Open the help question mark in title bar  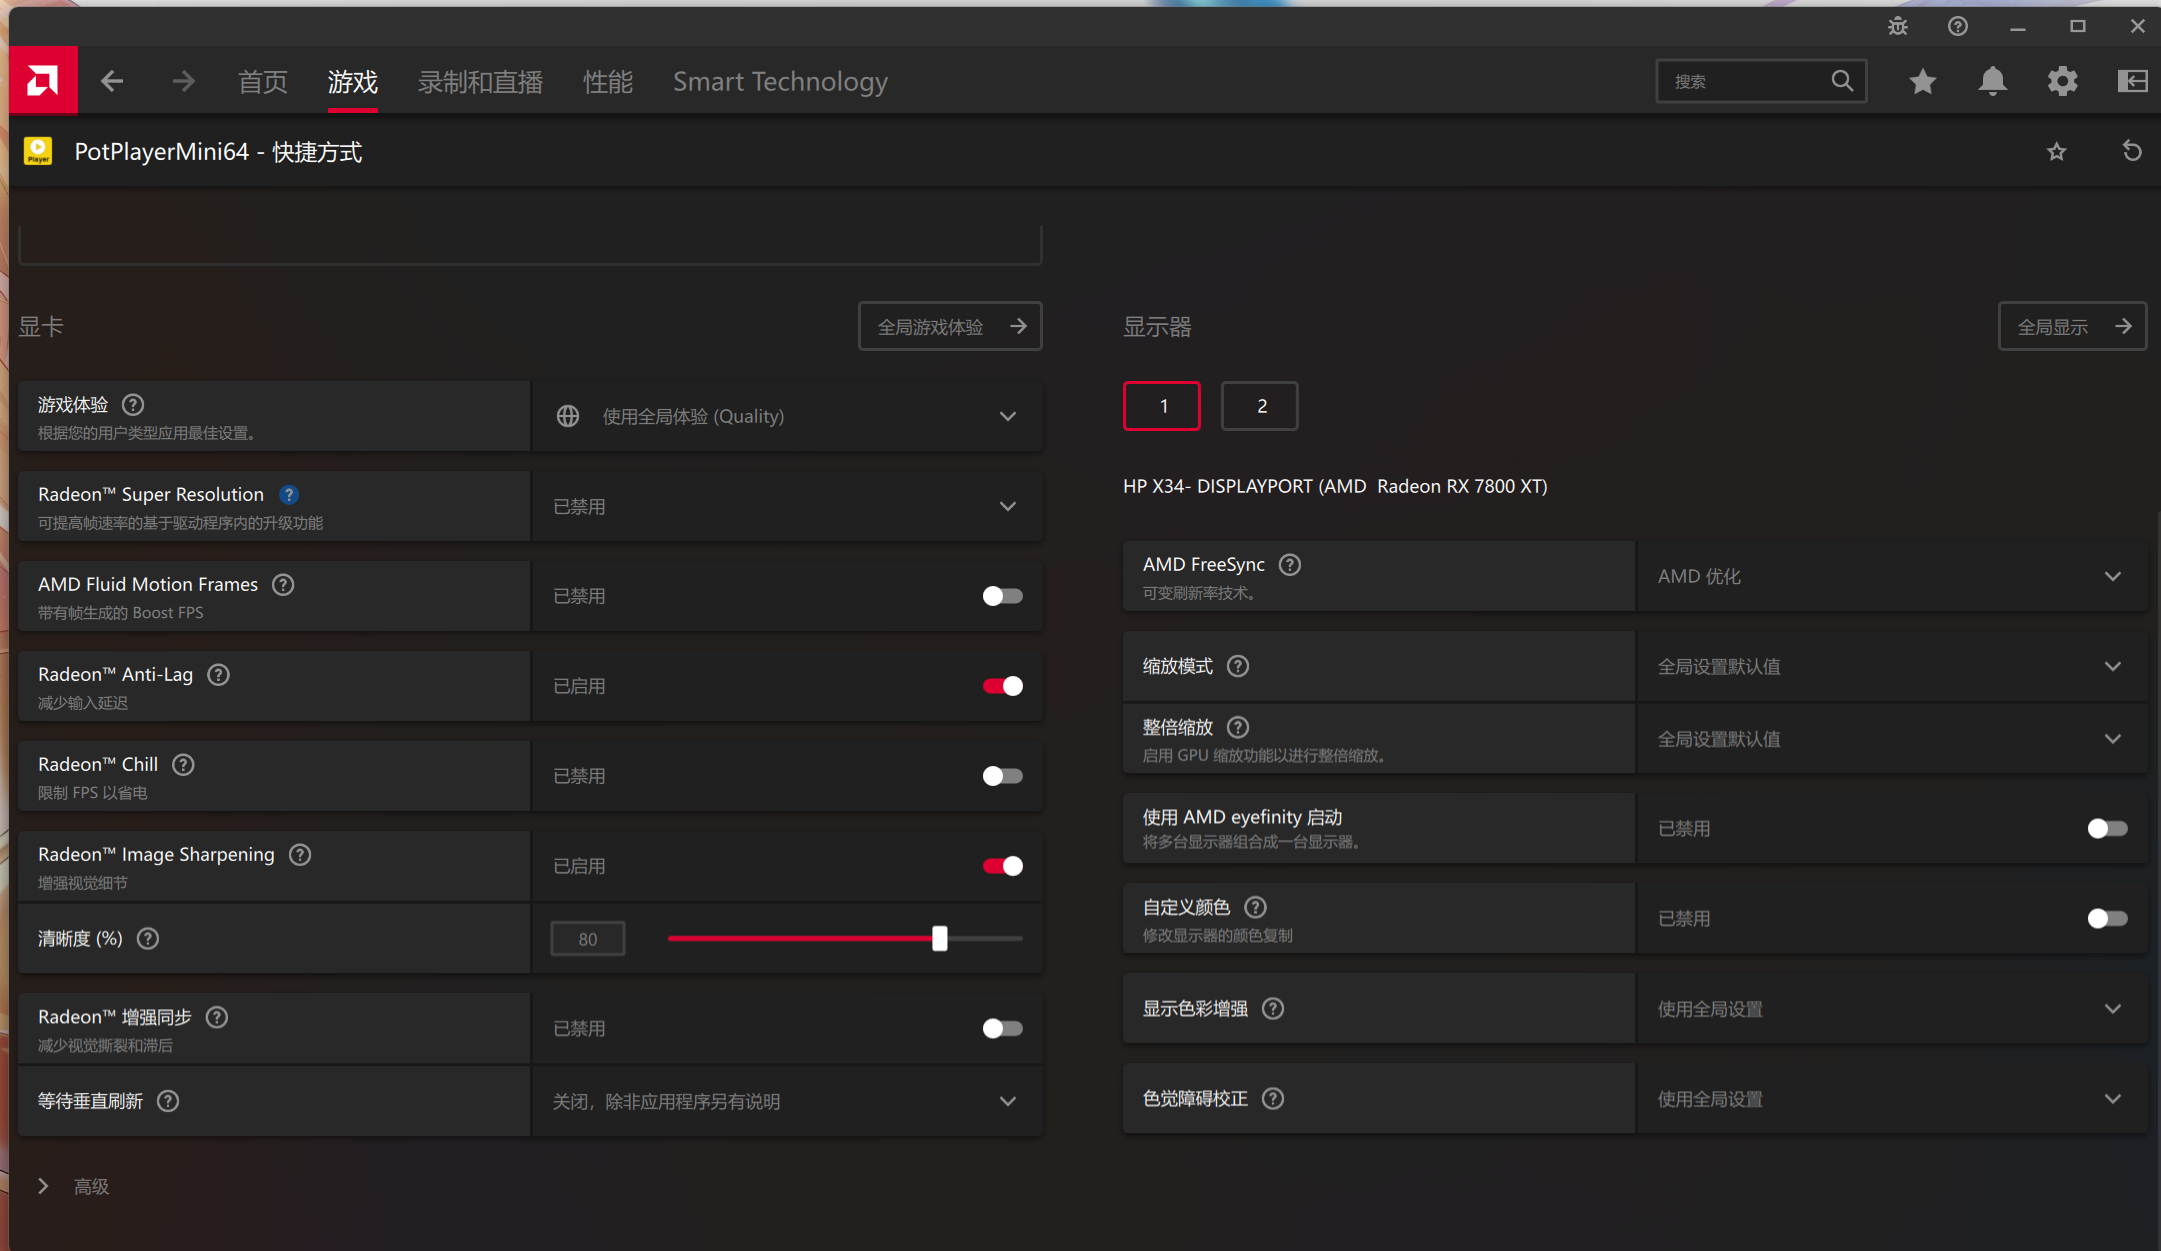point(1958,27)
